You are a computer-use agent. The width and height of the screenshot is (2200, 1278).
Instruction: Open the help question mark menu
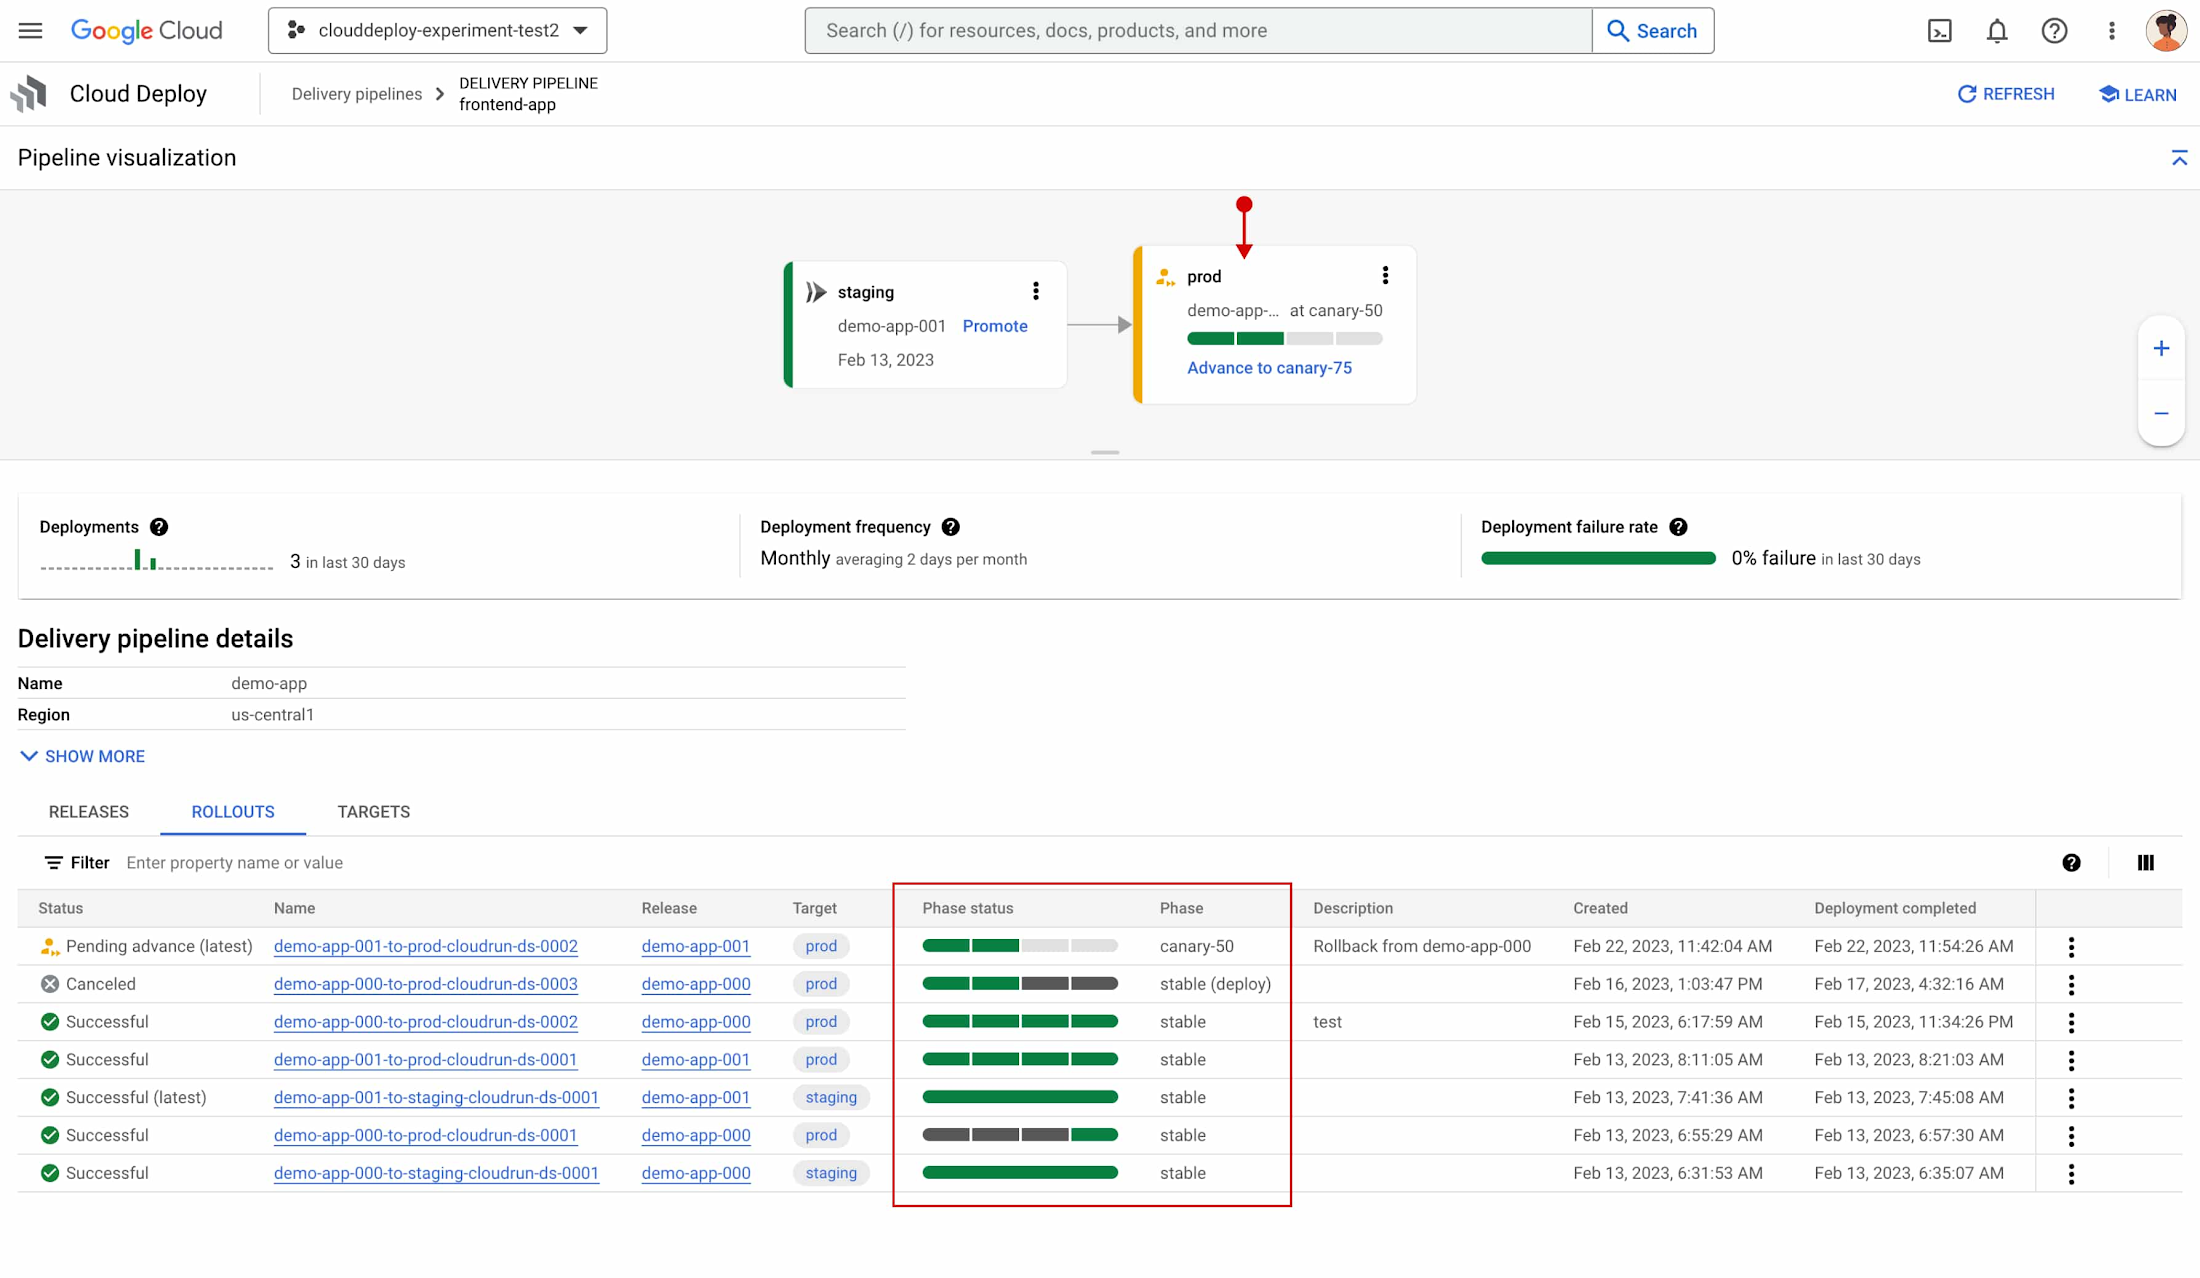point(2054,31)
